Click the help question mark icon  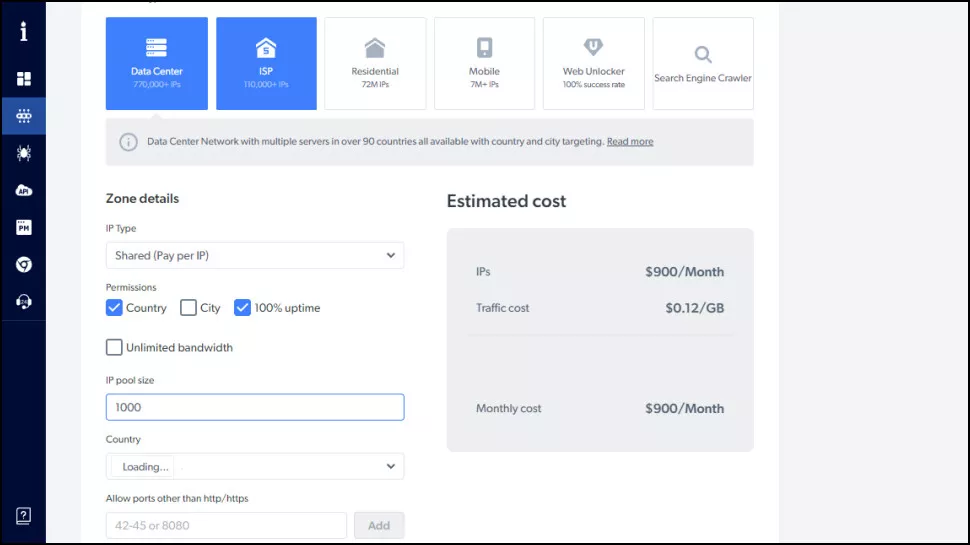coord(24,516)
